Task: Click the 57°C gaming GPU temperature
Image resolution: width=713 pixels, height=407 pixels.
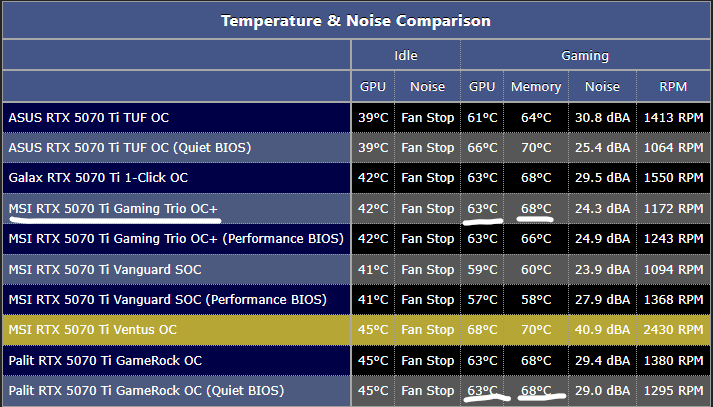Action: click(482, 299)
